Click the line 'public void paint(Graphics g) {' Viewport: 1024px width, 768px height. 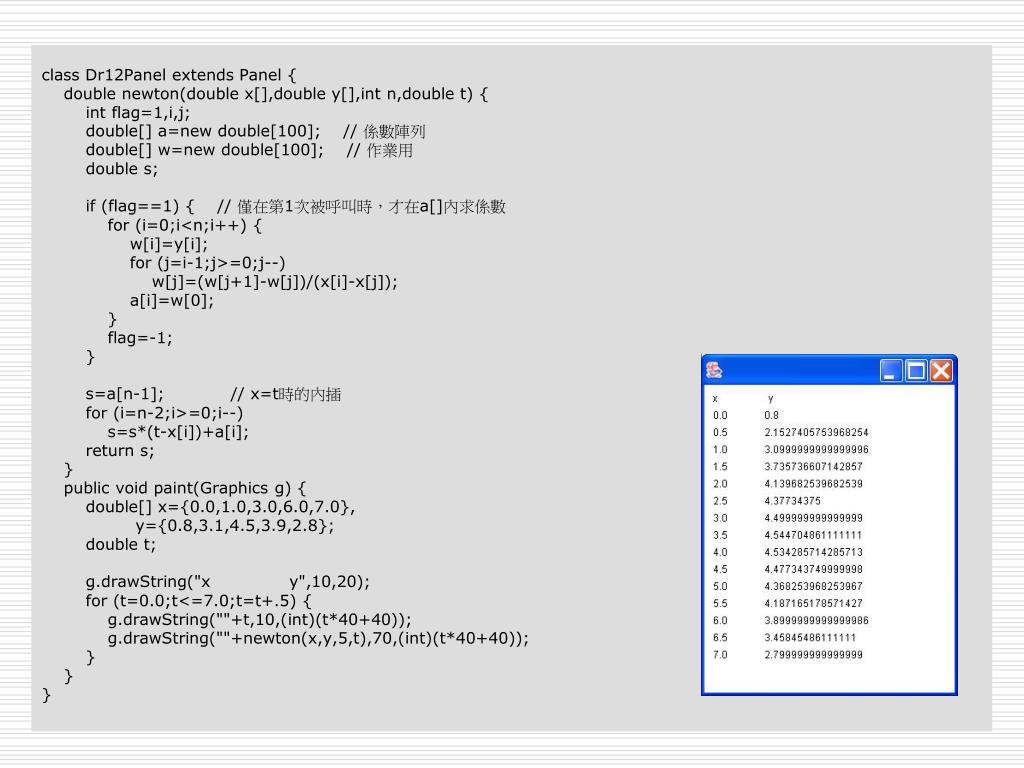click(x=185, y=488)
